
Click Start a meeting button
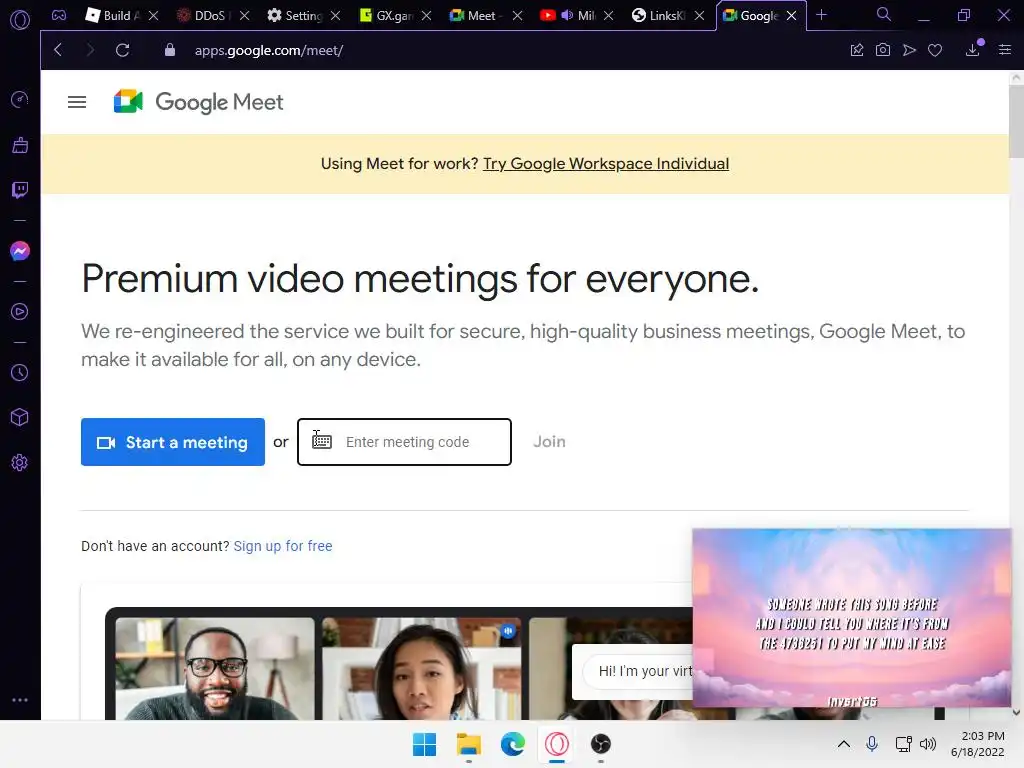coord(173,442)
